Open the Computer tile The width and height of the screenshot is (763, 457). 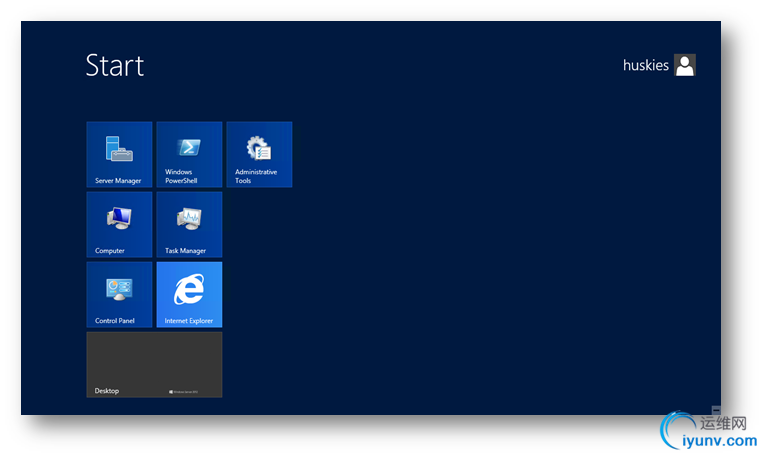(119, 224)
